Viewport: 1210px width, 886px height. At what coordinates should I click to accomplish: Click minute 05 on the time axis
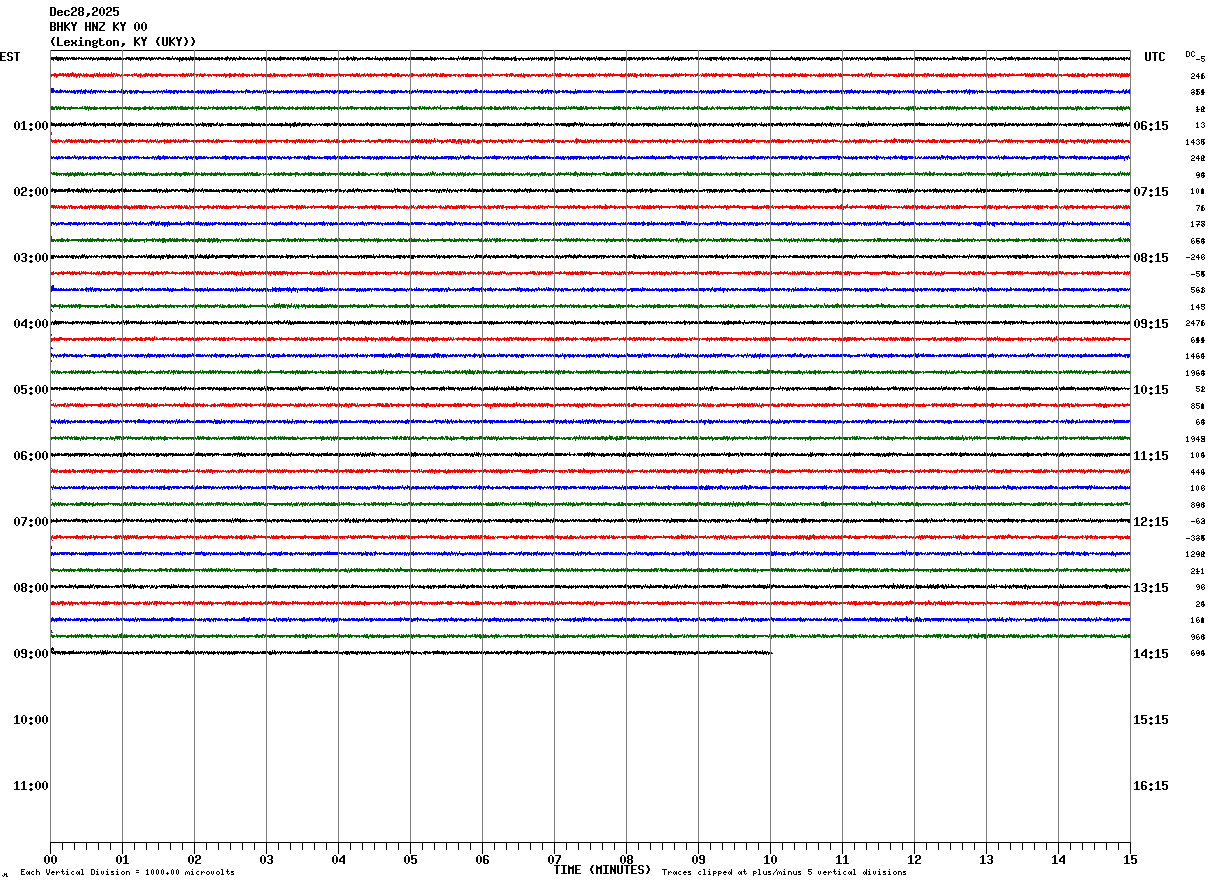click(x=410, y=859)
